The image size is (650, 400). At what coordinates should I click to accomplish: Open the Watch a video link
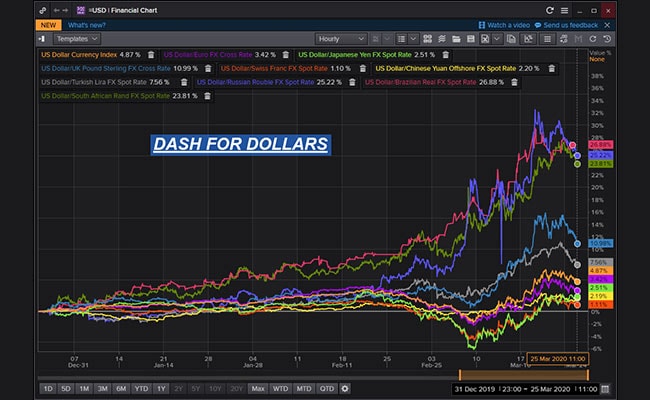click(x=504, y=25)
